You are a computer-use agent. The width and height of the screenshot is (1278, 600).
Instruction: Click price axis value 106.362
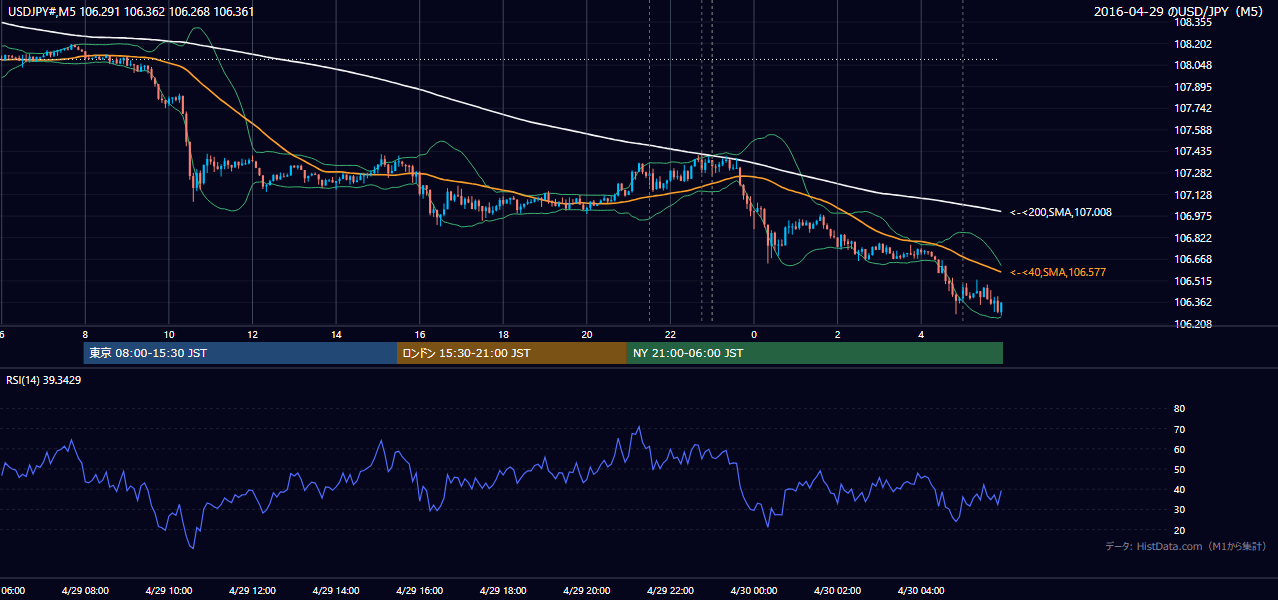1193,302
